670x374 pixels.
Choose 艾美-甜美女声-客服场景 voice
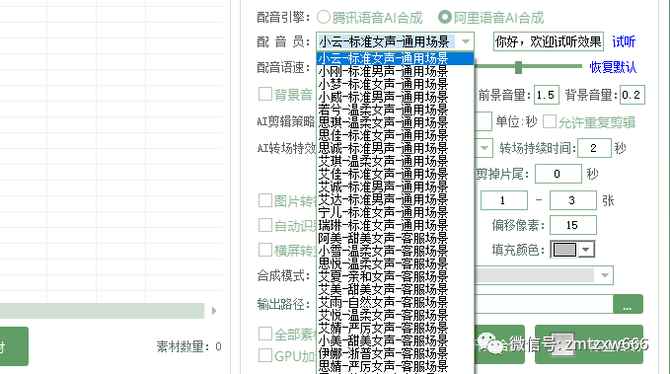(x=395, y=289)
